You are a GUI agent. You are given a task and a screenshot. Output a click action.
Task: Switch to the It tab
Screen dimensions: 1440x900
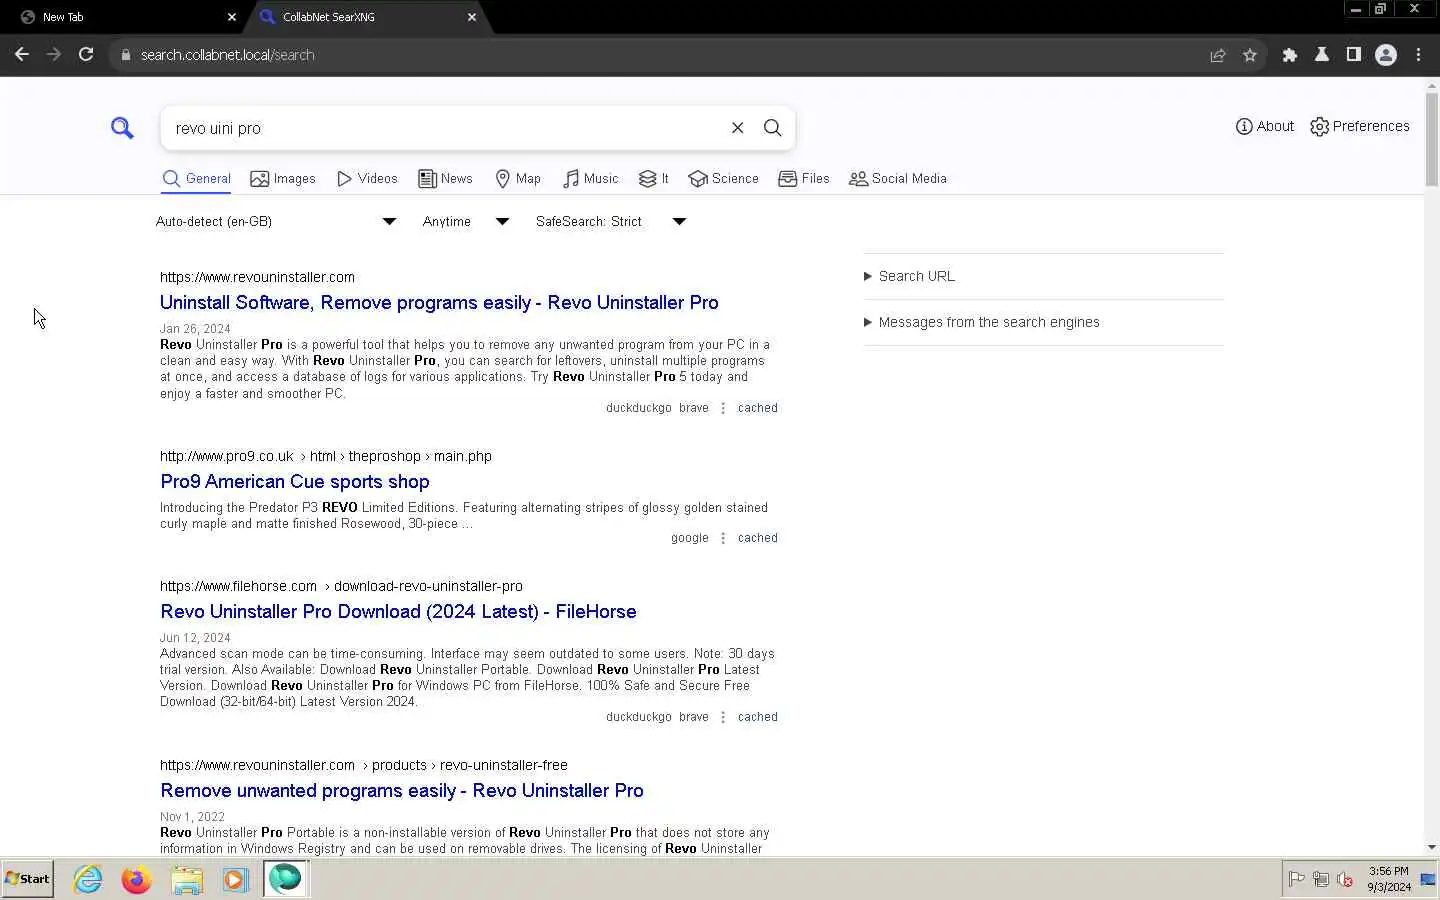[653, 179]
